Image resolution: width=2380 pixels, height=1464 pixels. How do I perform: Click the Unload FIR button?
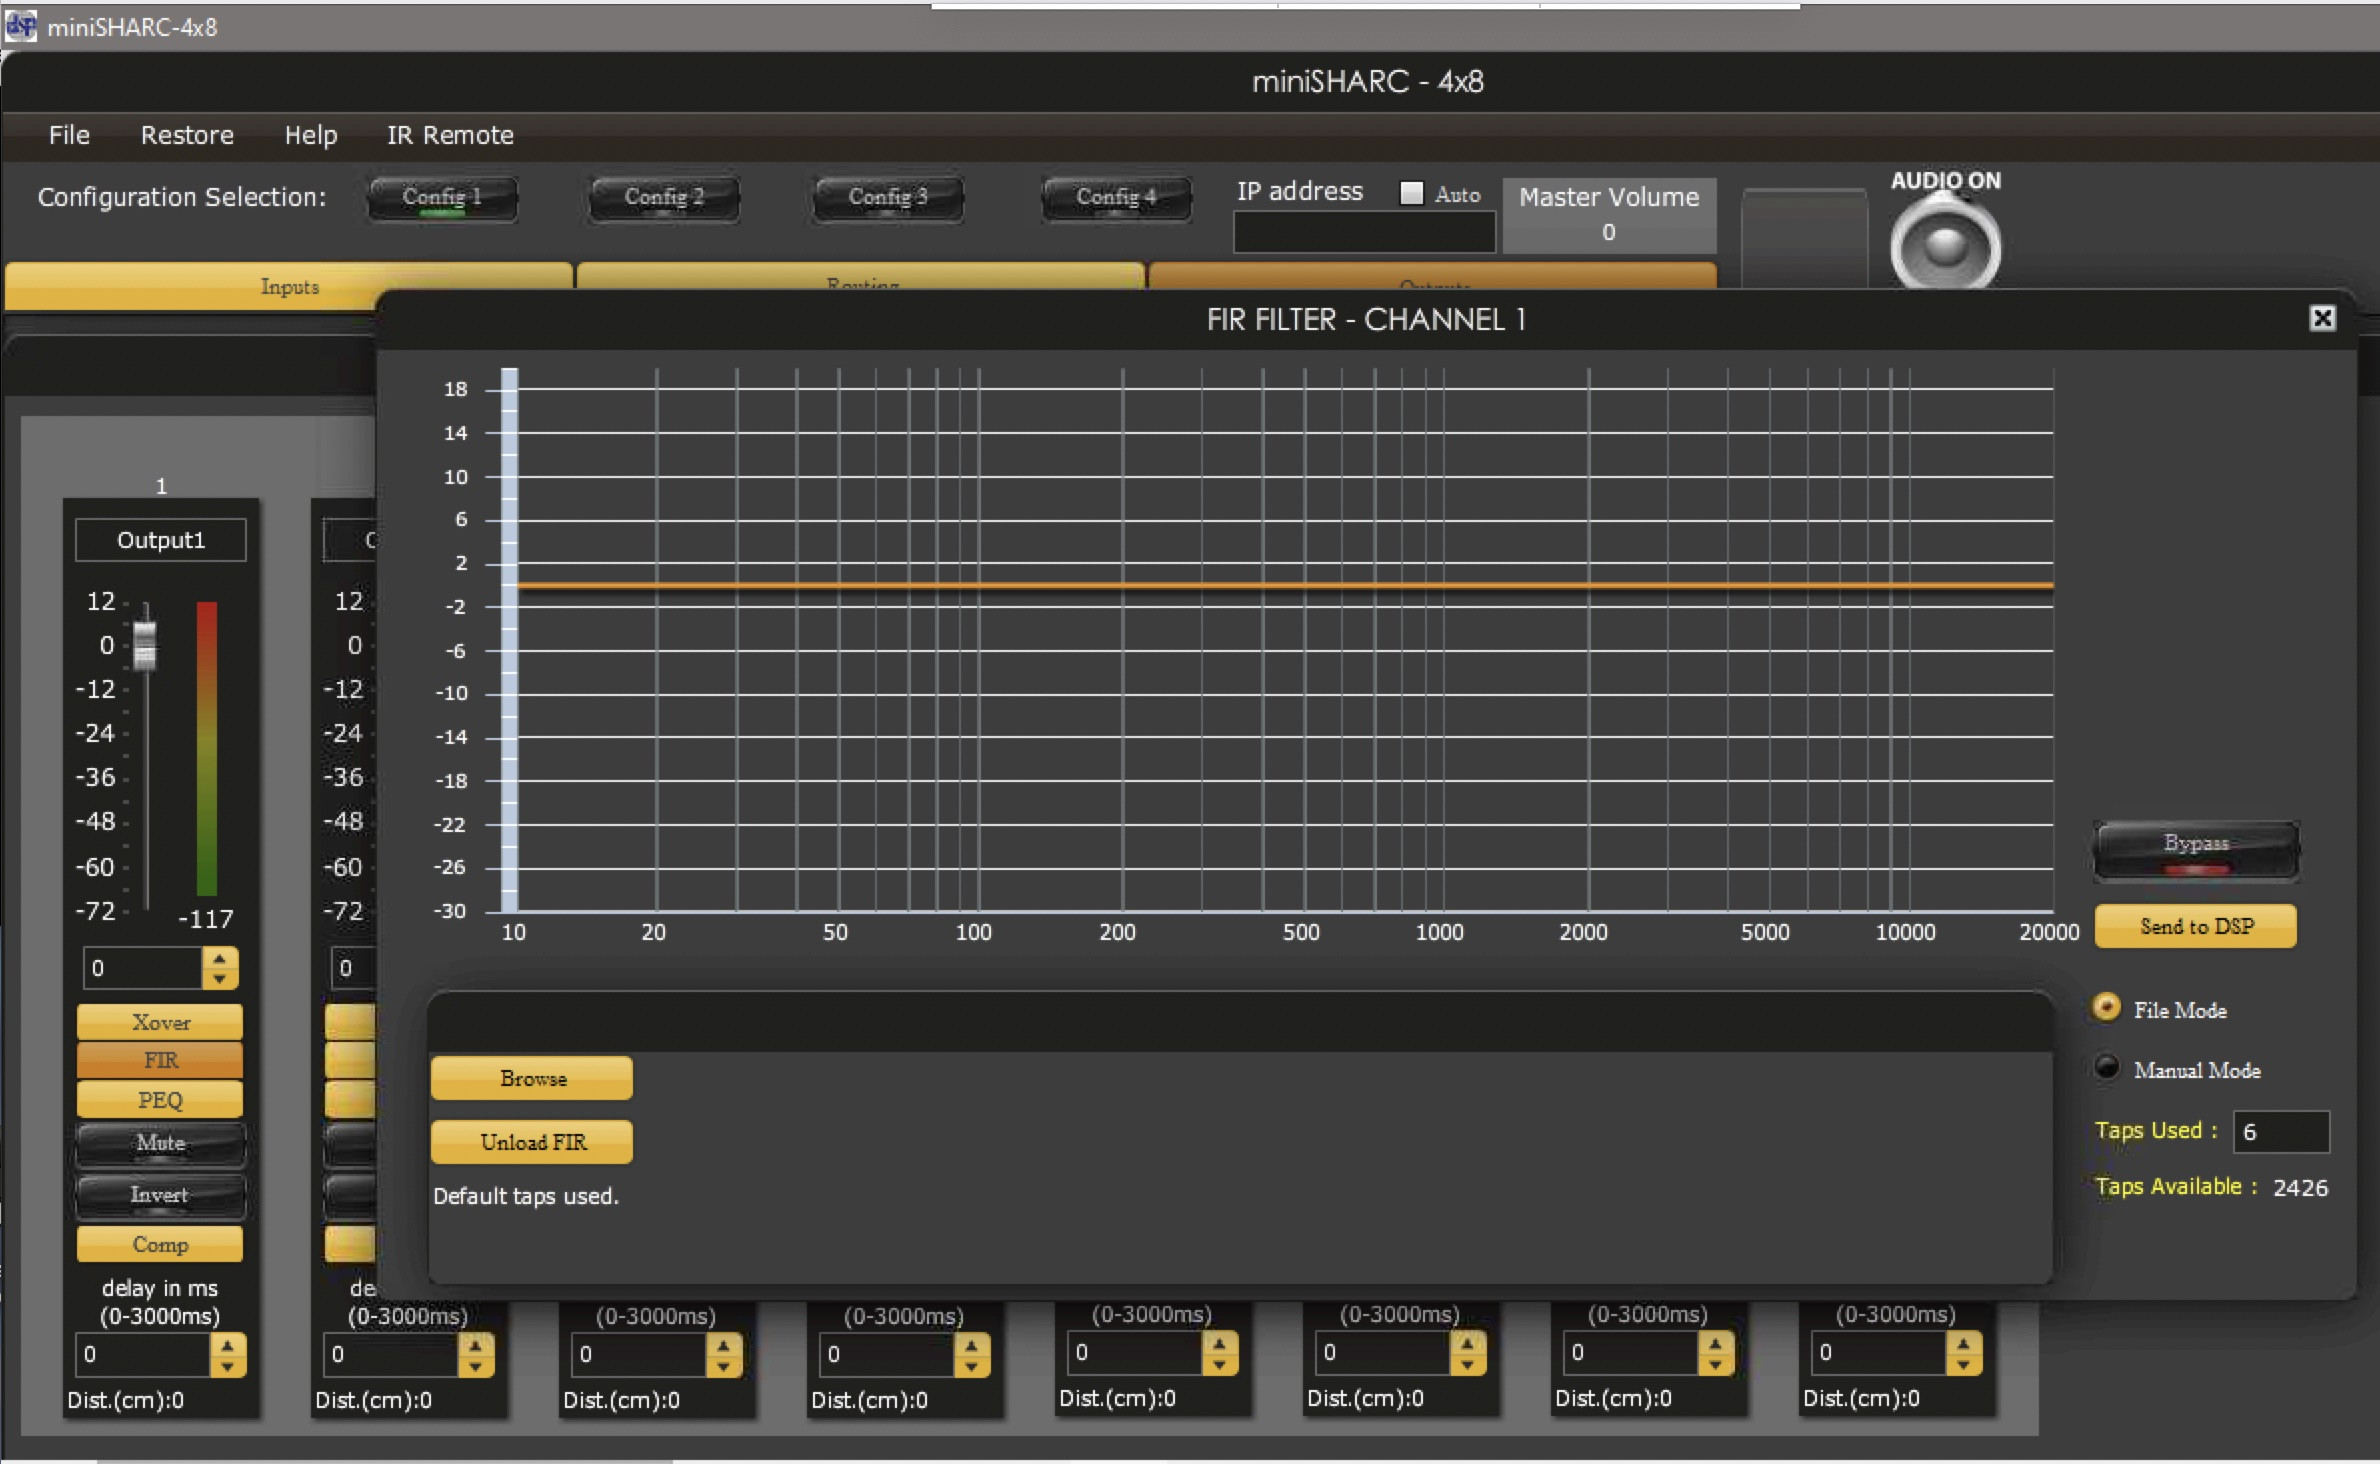[x=532, y=1142]
